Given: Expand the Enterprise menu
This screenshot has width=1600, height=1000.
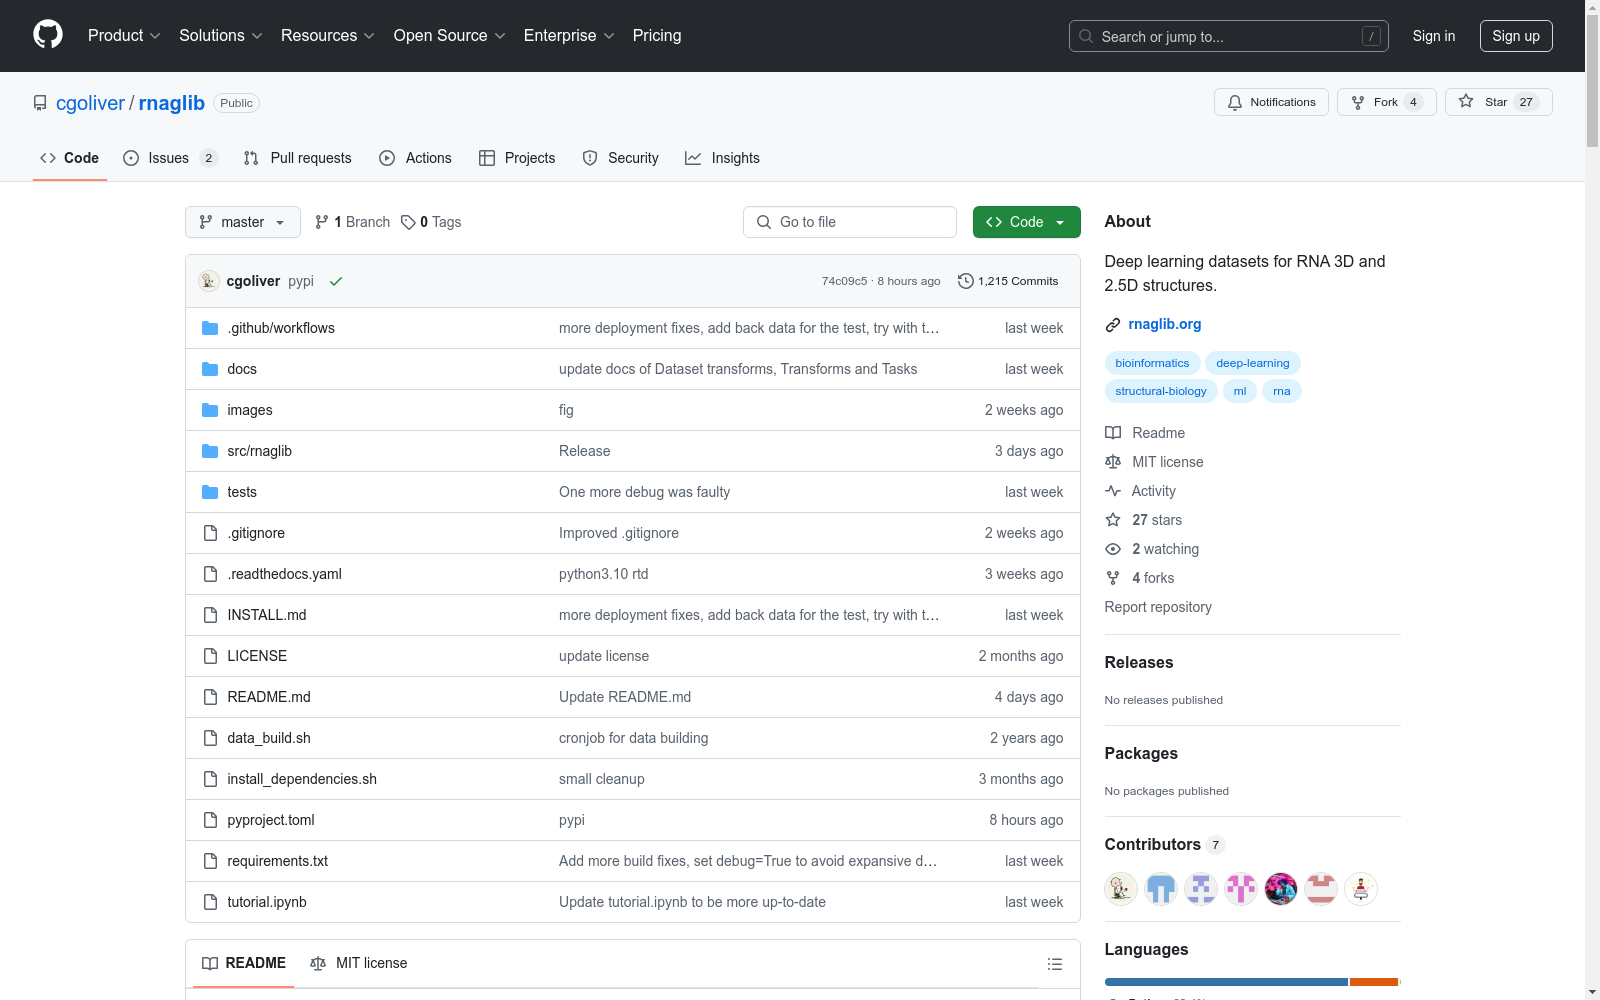Looking at the screenshot, I should click(x=569, y=36).
